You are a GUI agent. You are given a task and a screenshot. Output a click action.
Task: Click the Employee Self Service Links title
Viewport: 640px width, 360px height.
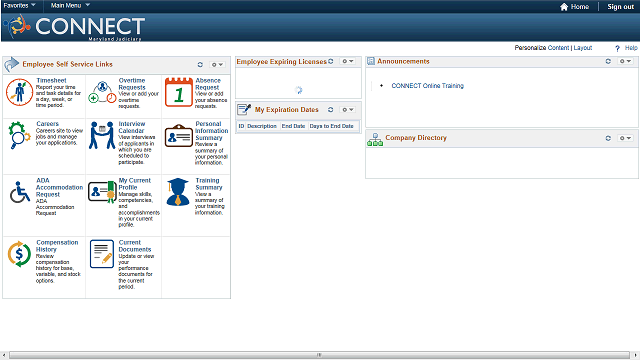67,64
